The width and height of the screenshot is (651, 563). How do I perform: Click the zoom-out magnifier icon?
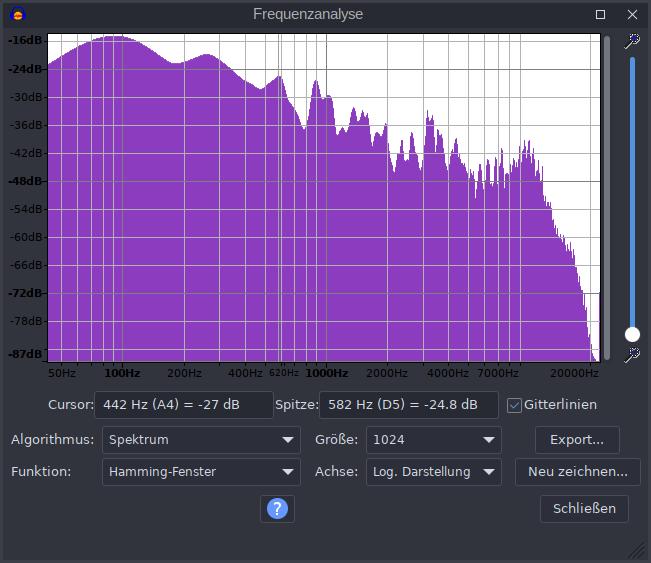(x=632, y=355)
